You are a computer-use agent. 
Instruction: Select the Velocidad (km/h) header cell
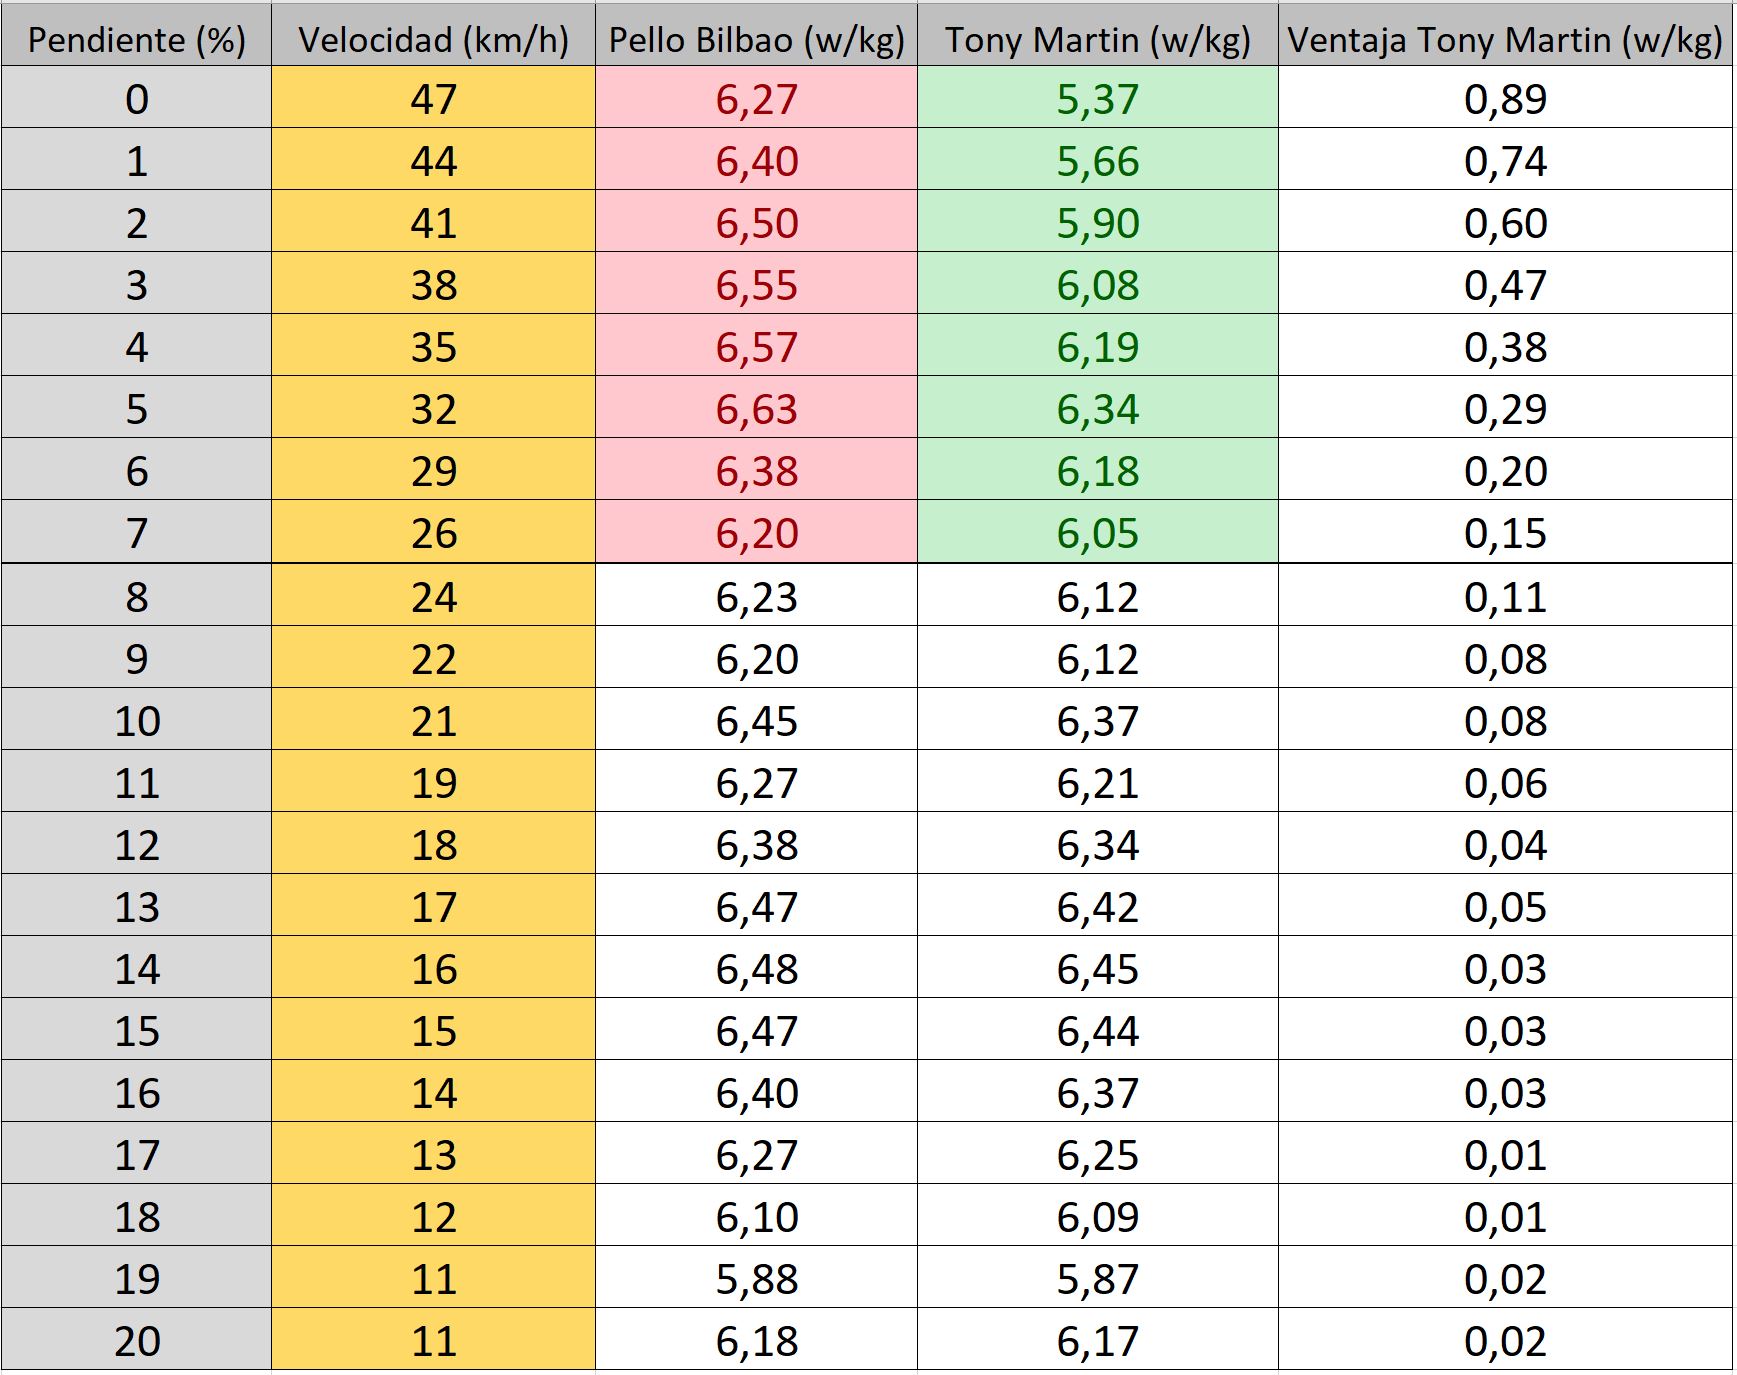[x=433, y=40]
